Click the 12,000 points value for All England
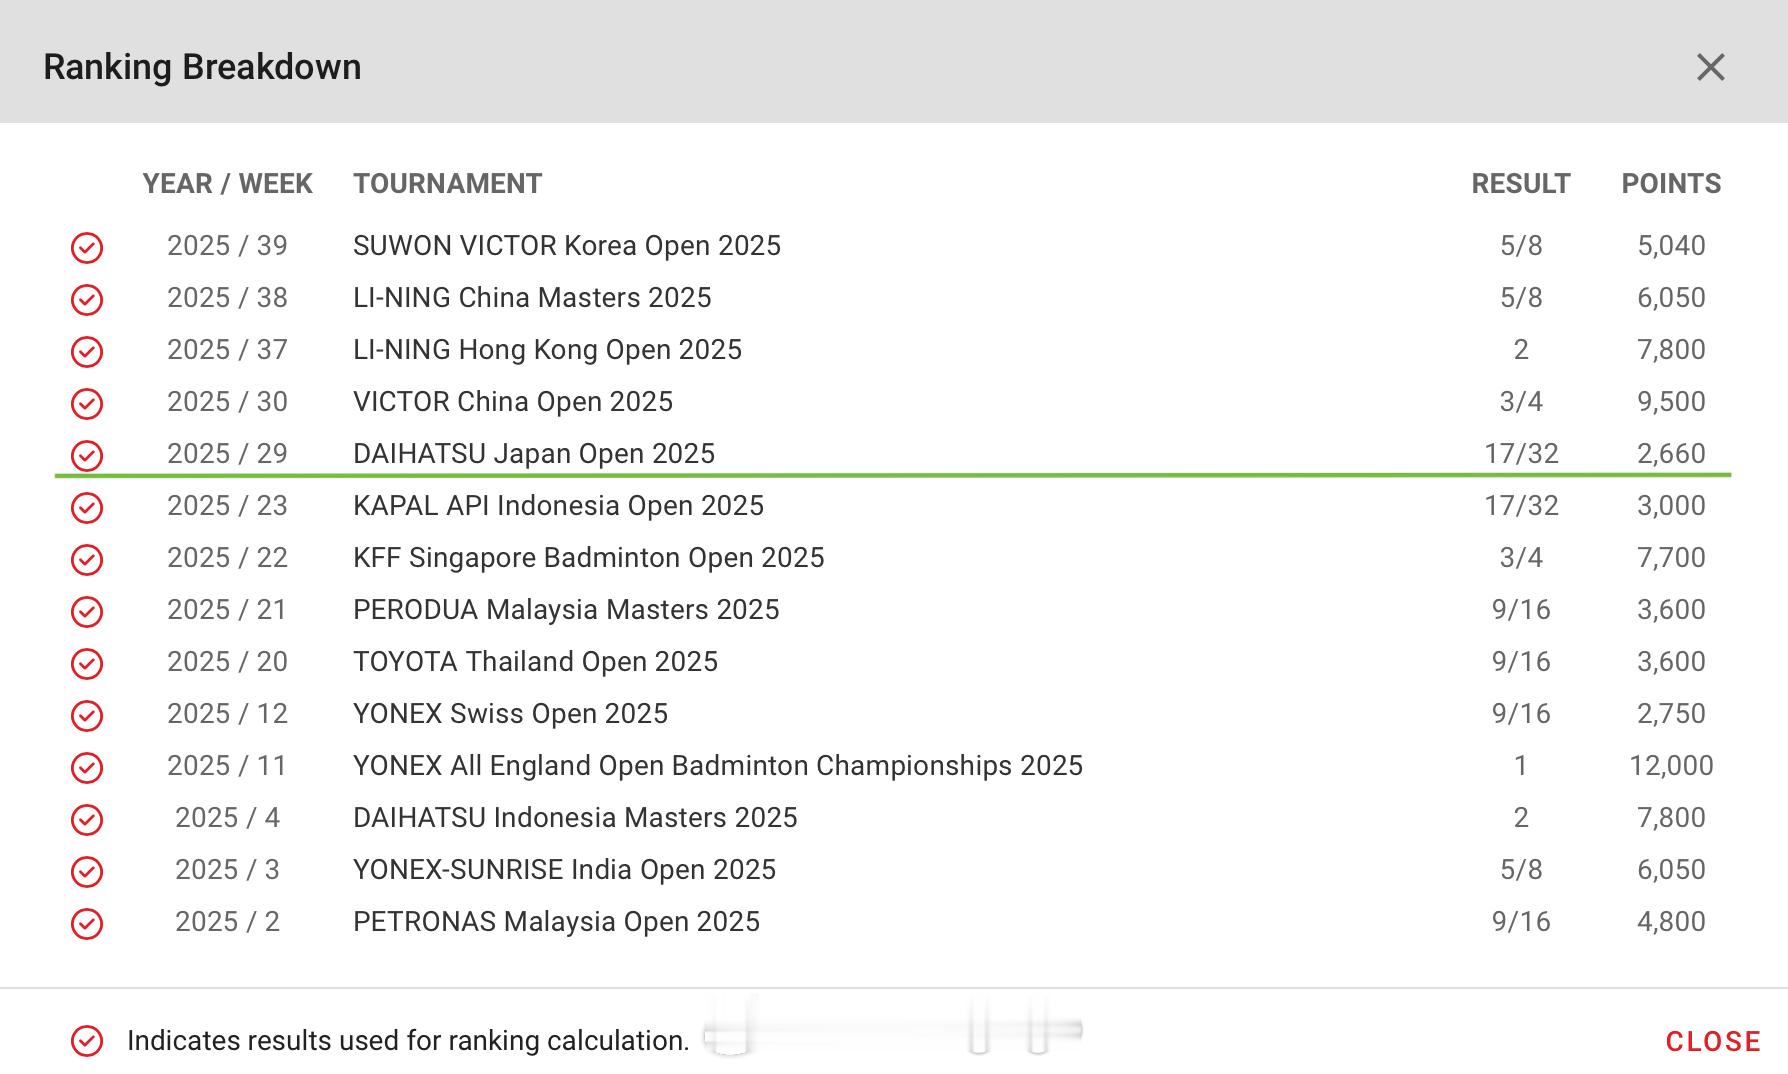The height and width of the screenshot is (1074, 1788). (1671, 766)
